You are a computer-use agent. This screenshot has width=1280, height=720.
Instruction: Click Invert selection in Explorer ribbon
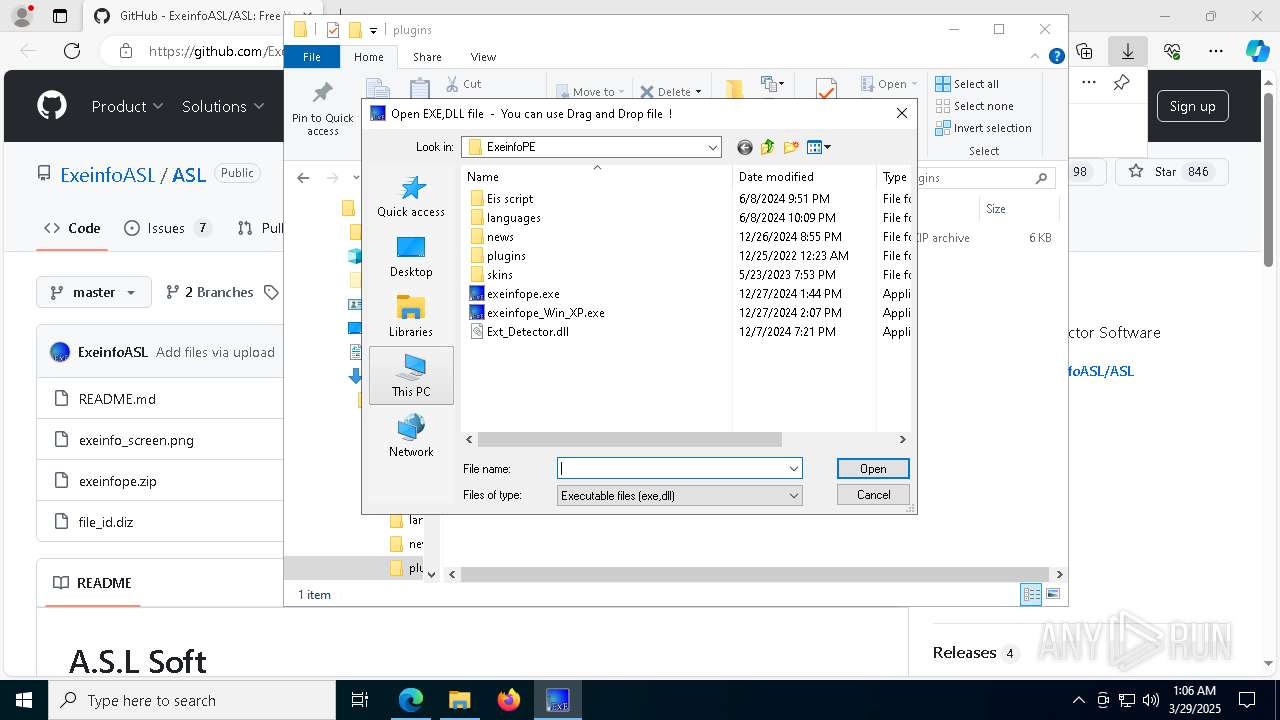(x=984, y=128)
